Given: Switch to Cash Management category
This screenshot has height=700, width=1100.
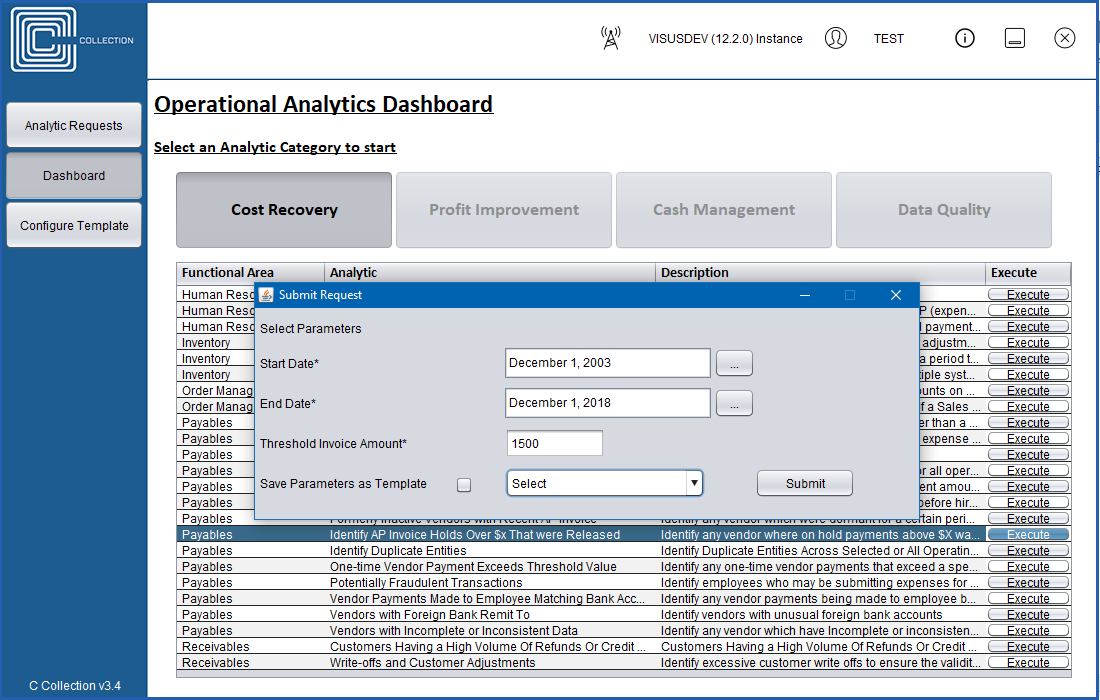Looking at the screenshot, I should [724, 210].
